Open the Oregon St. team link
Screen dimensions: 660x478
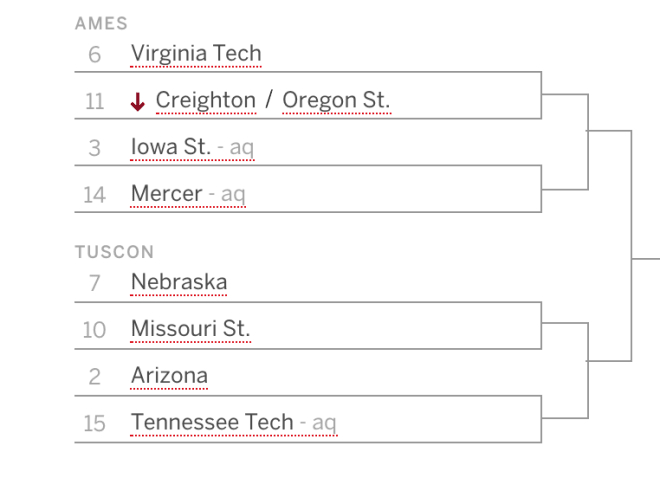[336, 100]
